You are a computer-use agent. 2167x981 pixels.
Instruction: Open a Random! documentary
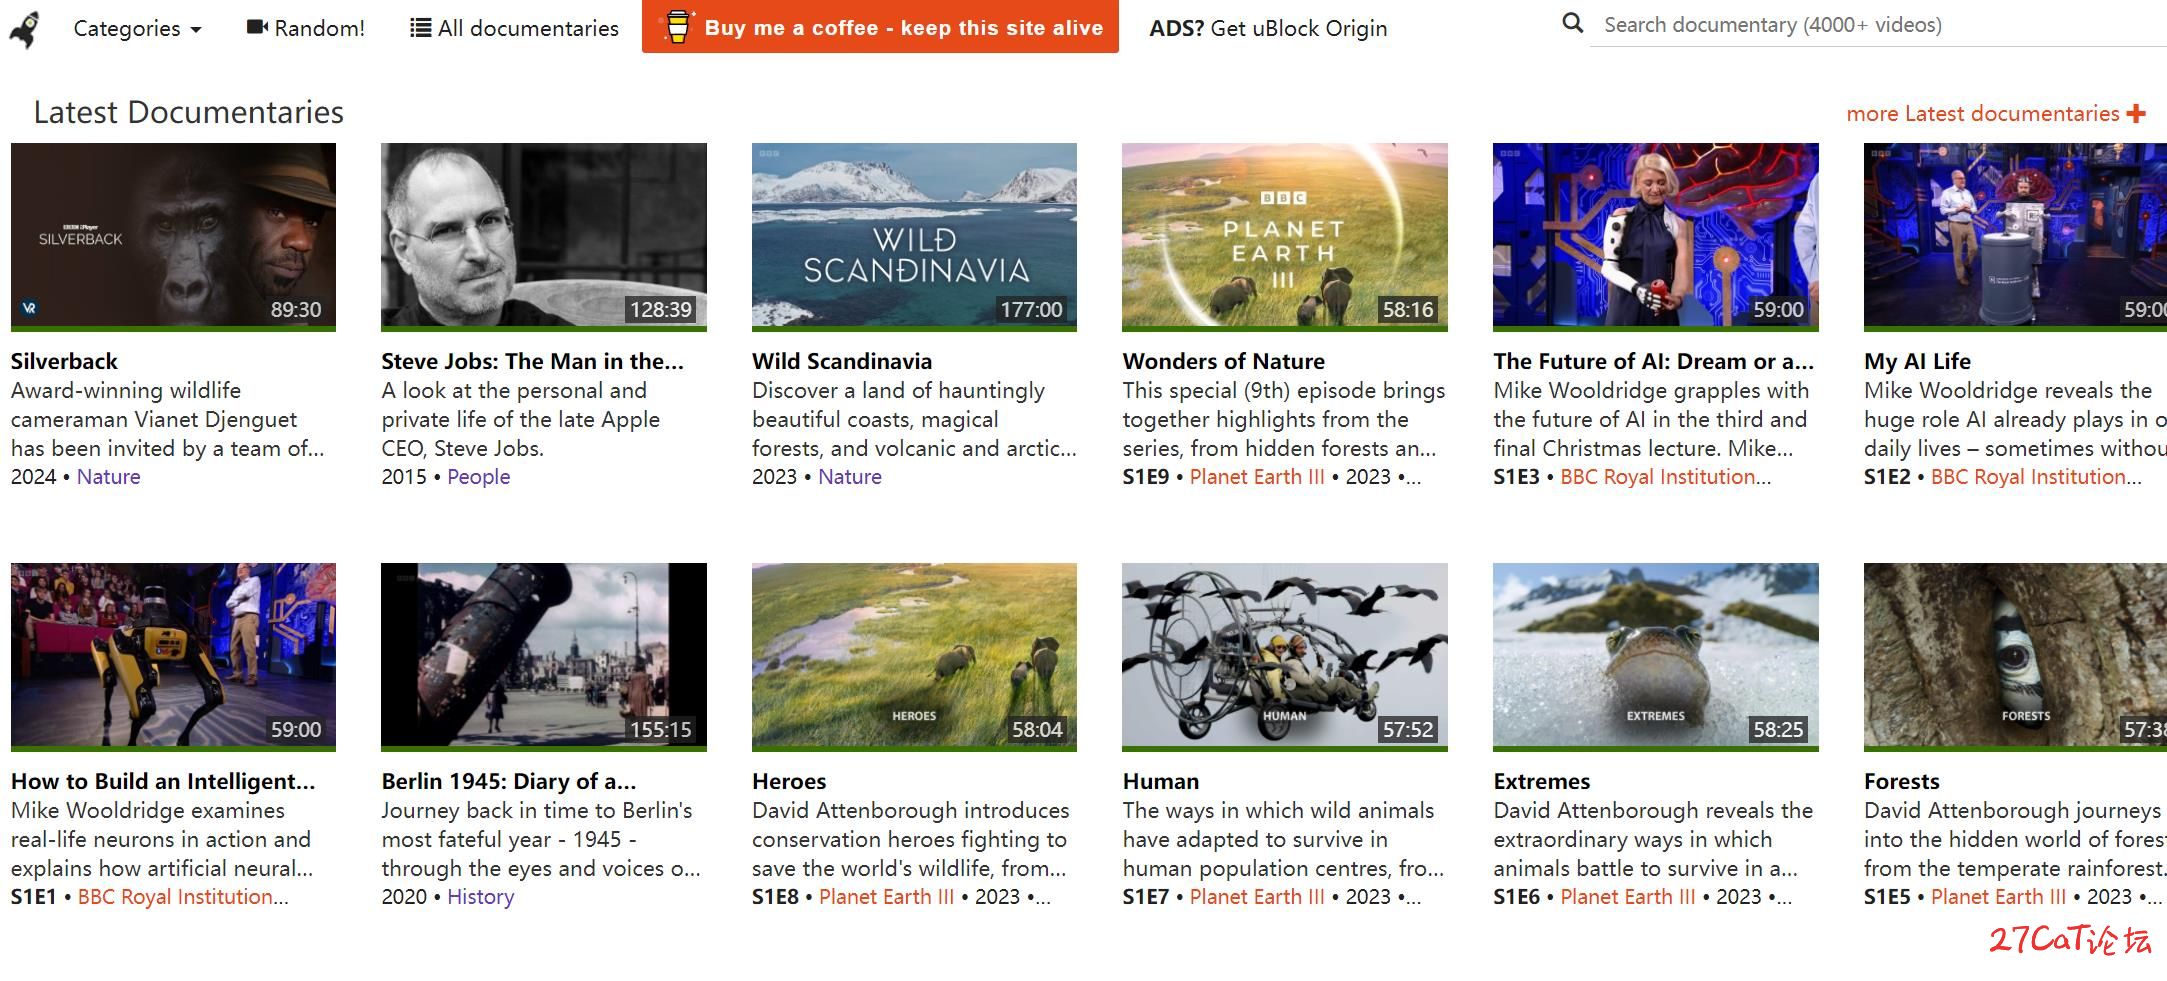click(x=305, y=29)
